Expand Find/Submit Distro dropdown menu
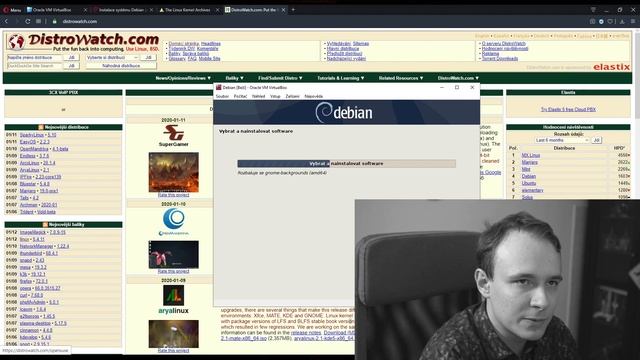 point(280,78)
